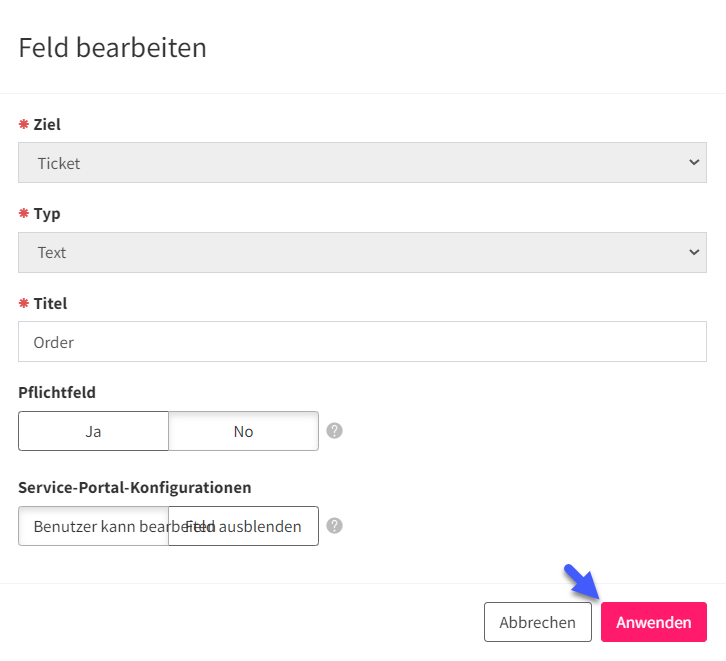Apply changes with the Anwenden button

pos(654,622)
